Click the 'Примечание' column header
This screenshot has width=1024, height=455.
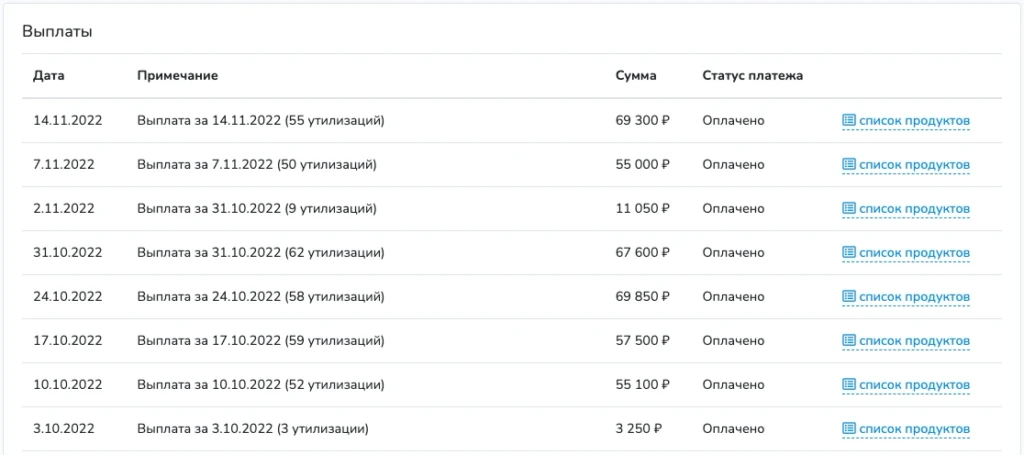coord(178,76)
